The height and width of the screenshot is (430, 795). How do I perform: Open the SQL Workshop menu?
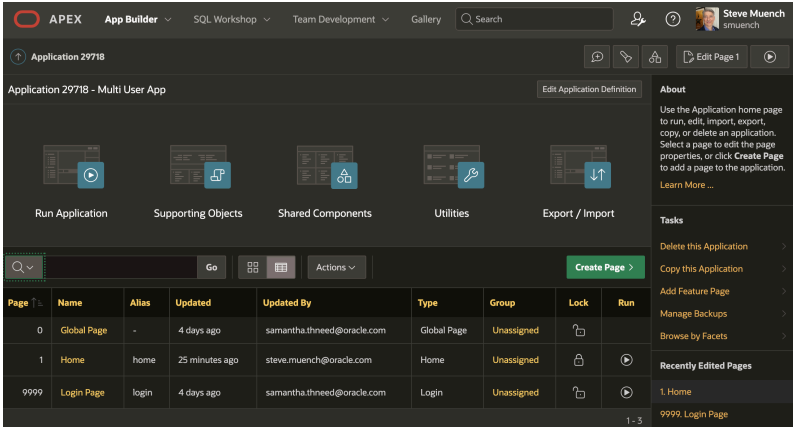232,19
